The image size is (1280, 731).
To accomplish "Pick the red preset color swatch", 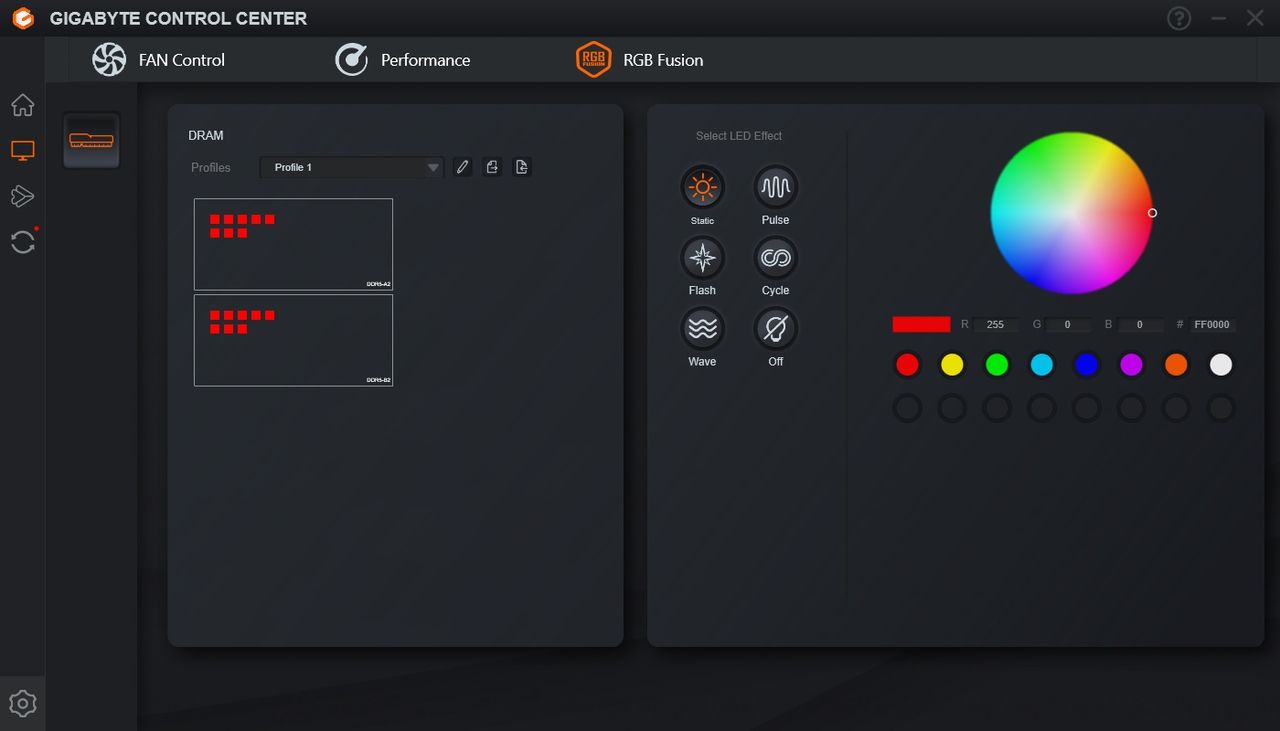I will point(907,365).
